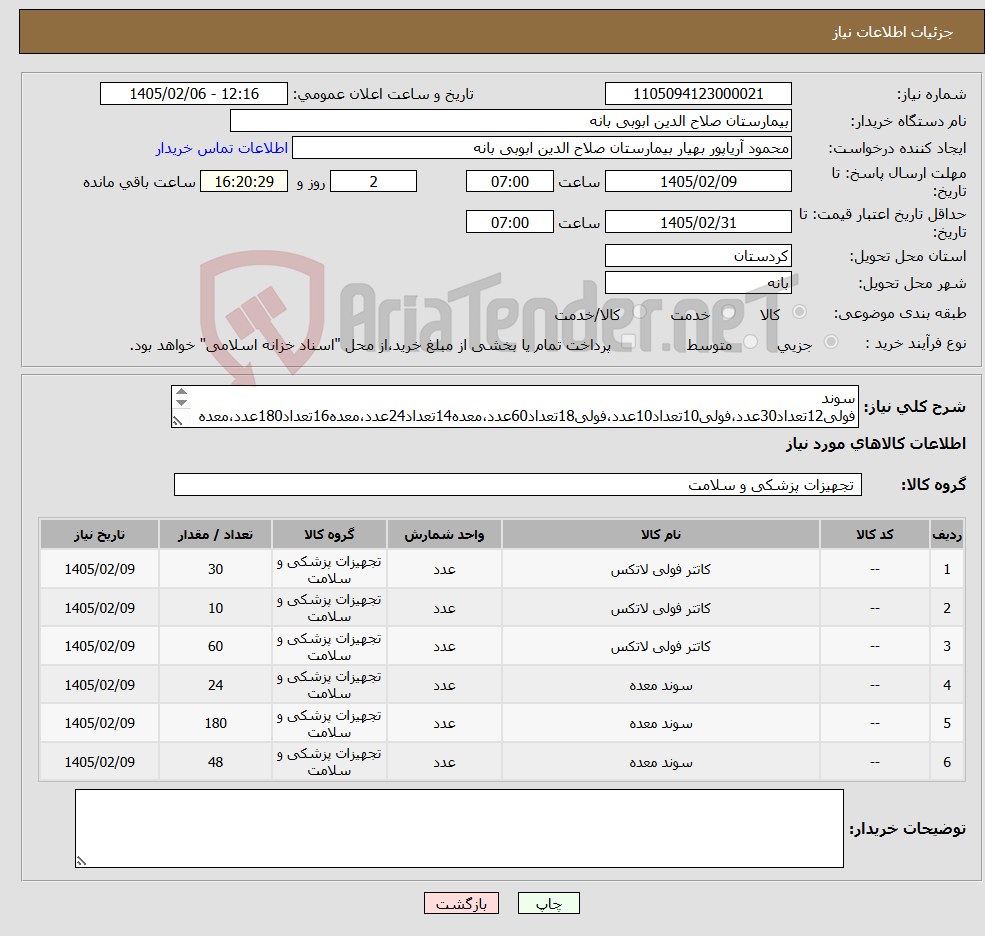Viewport: 985px width, 936px height.
Task: Click requester field محمود آریاپور بهیار
Action: [541, 148]
